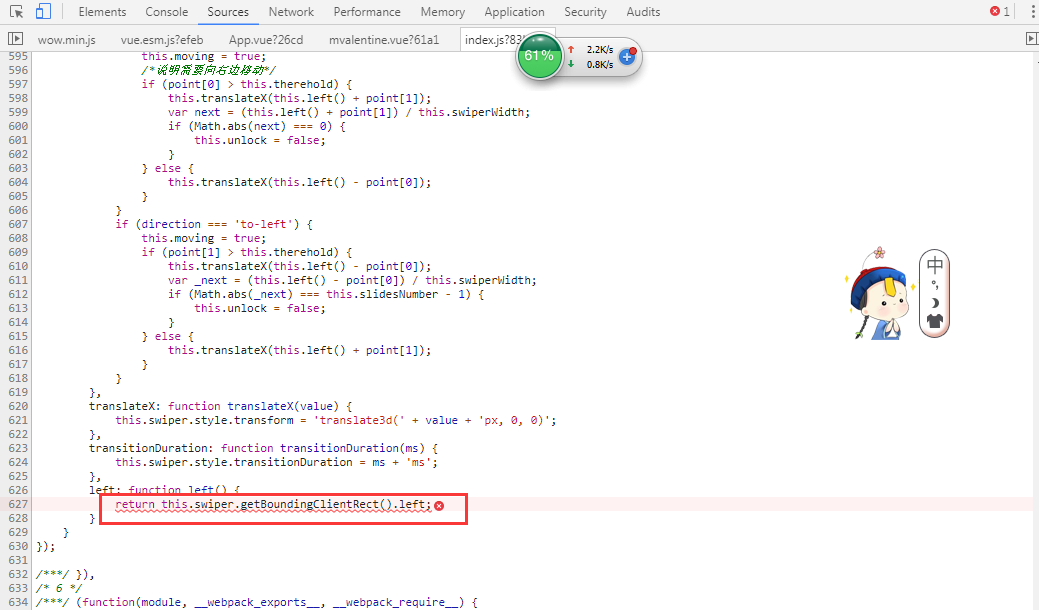Click the red upload speed arrow
The height and width of the screenshot is (610, 1039).
pos(571,50)
